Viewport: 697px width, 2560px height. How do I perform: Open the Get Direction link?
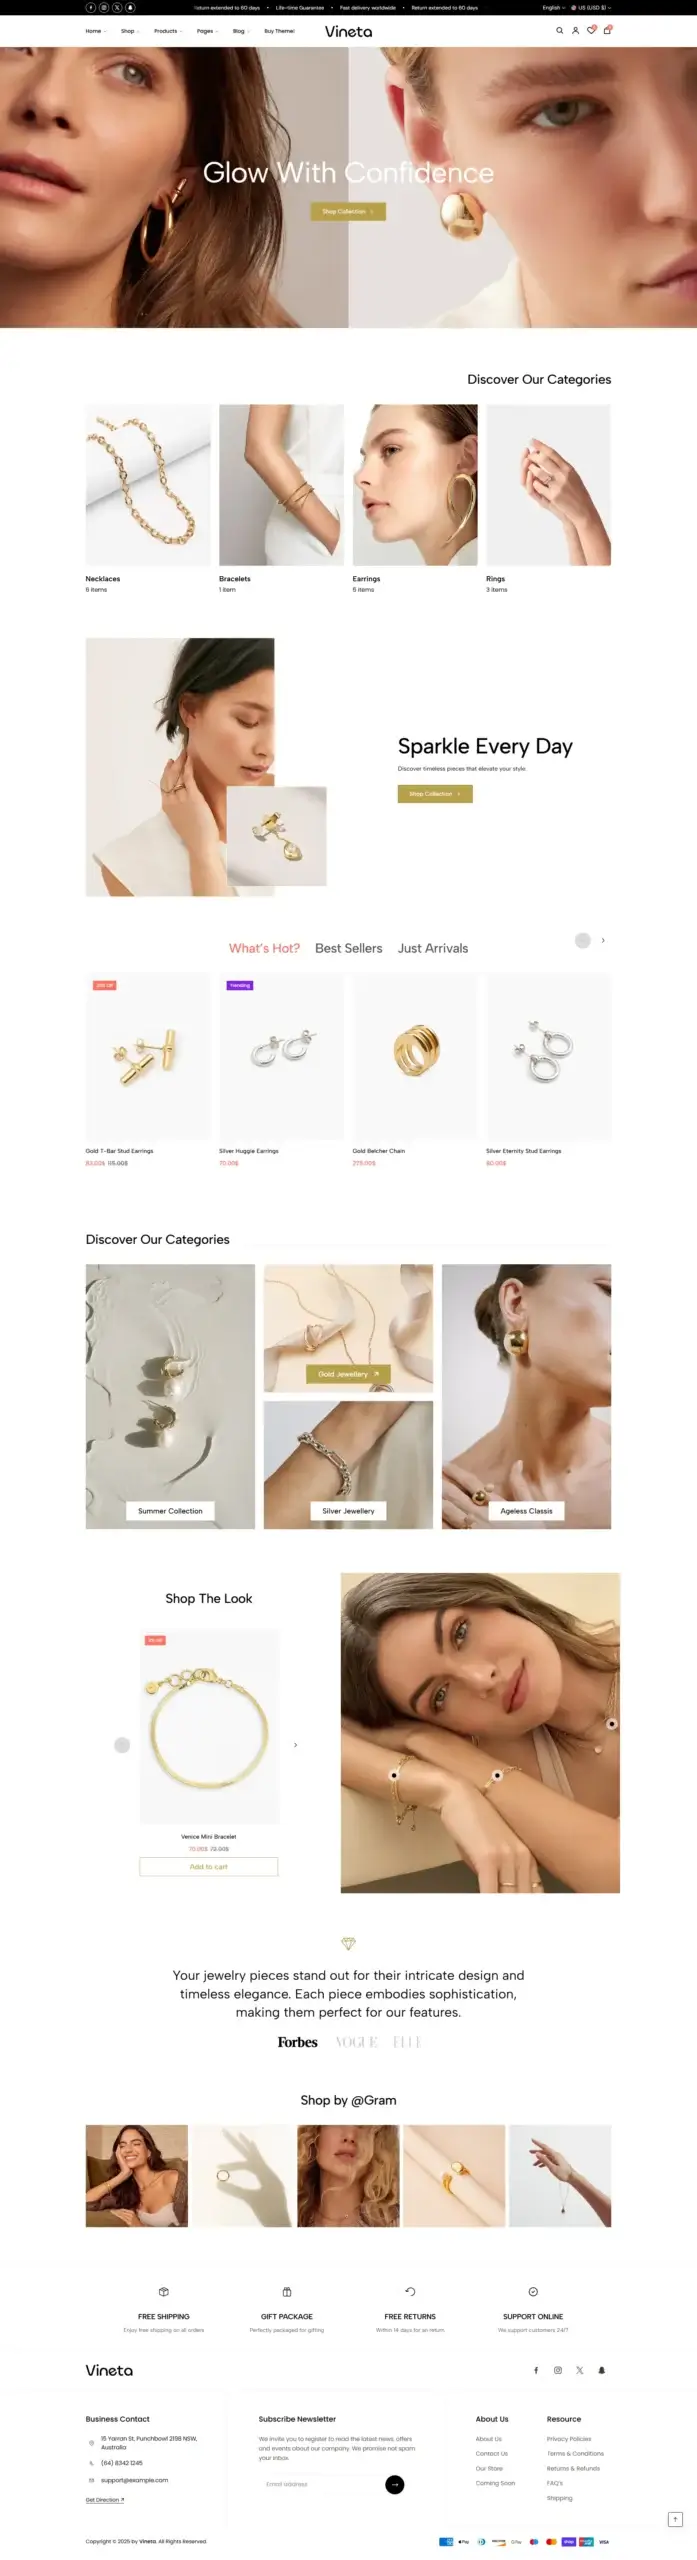tap(105, 2498)
